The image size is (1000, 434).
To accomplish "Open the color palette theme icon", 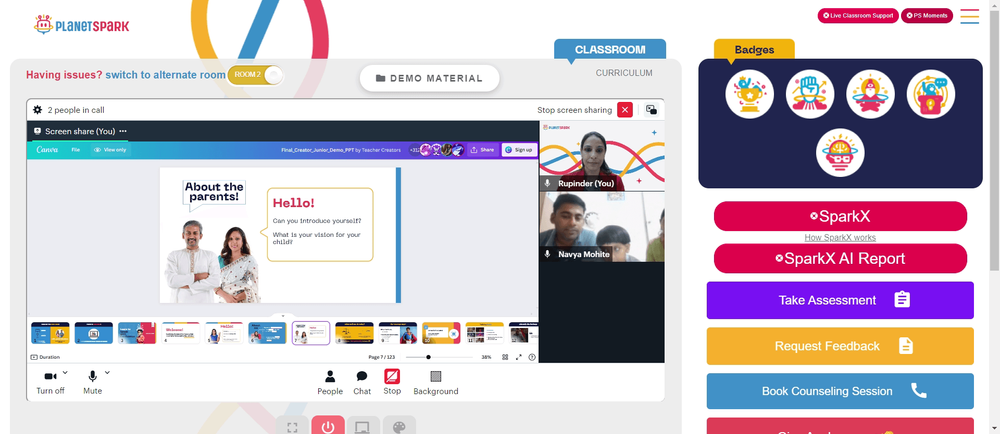I will (x=398, y=427).
